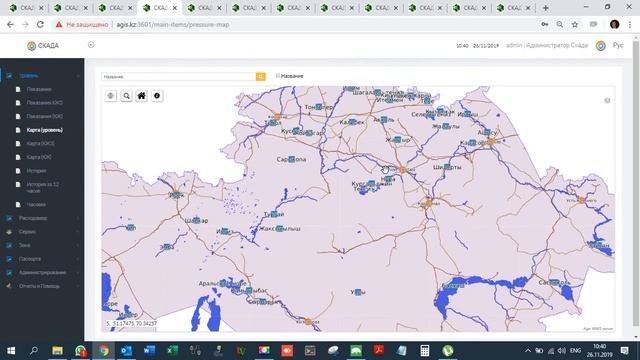Expand the Паспорта sidebar group
This screenshot has height=360, width=640.
coord(42,259)
